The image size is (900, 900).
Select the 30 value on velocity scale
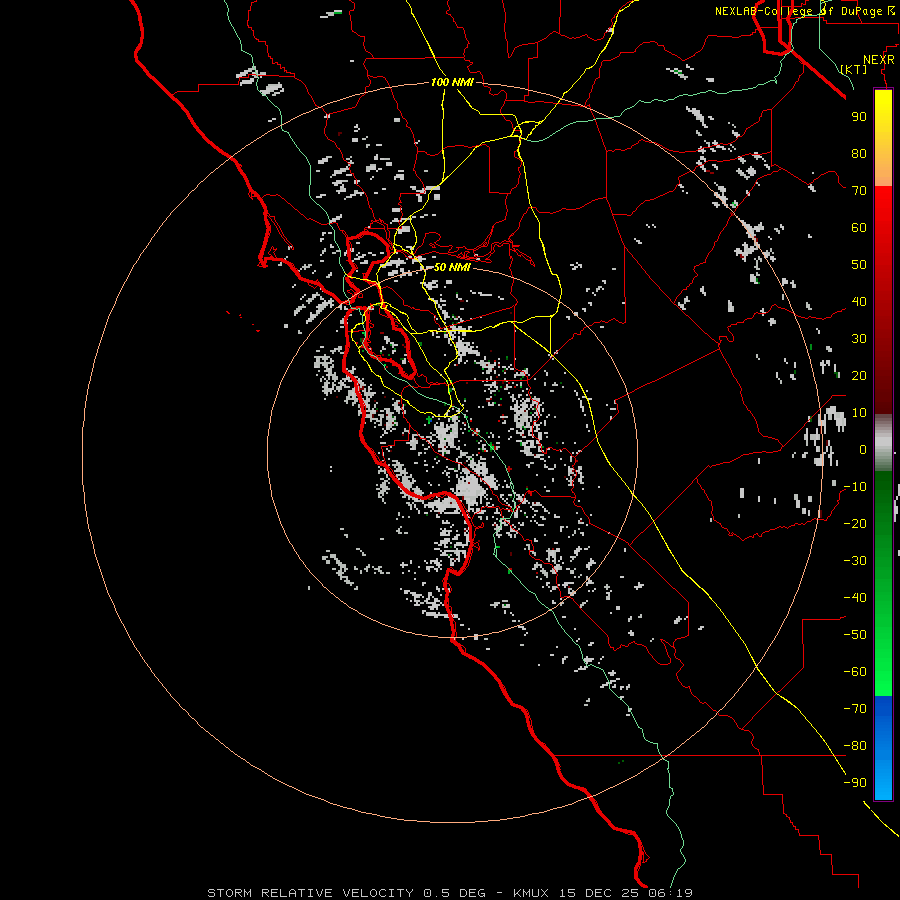pyautogui.click(x=859, y=339)
